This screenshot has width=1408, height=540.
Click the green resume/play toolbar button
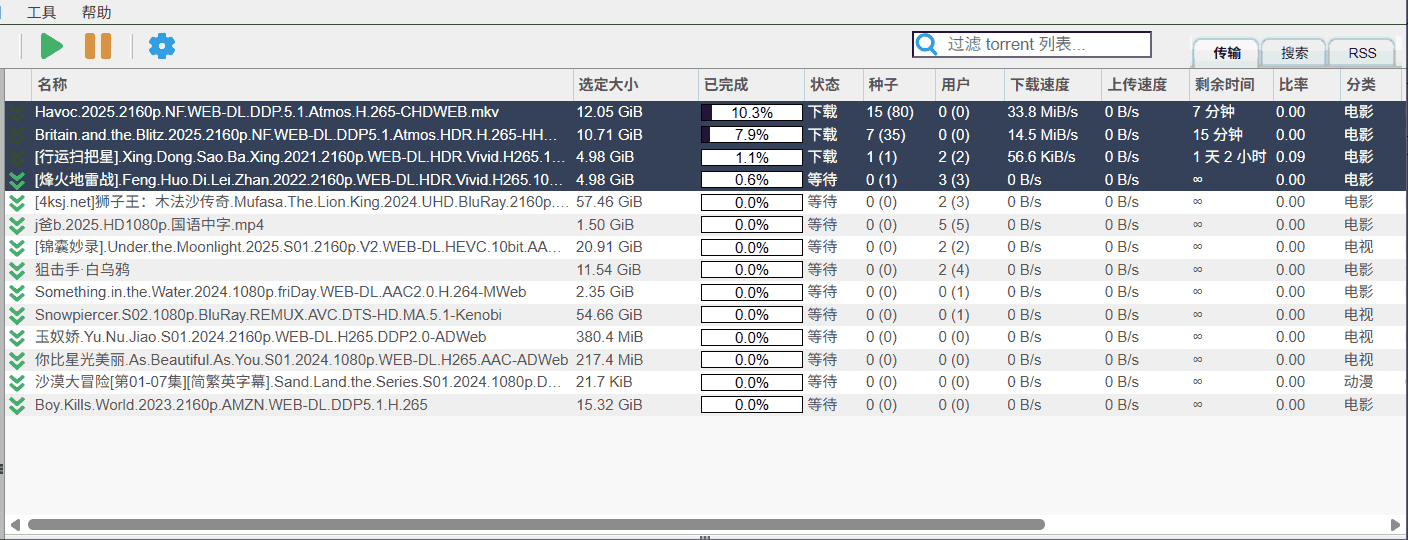pos(52,46)
